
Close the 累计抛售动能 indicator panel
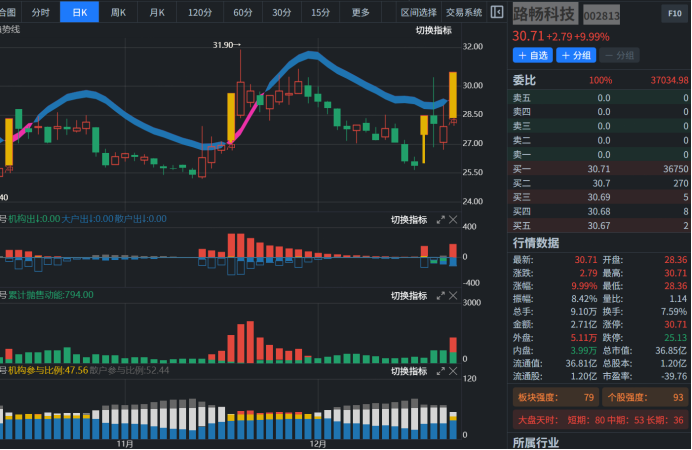click(453, 296)
